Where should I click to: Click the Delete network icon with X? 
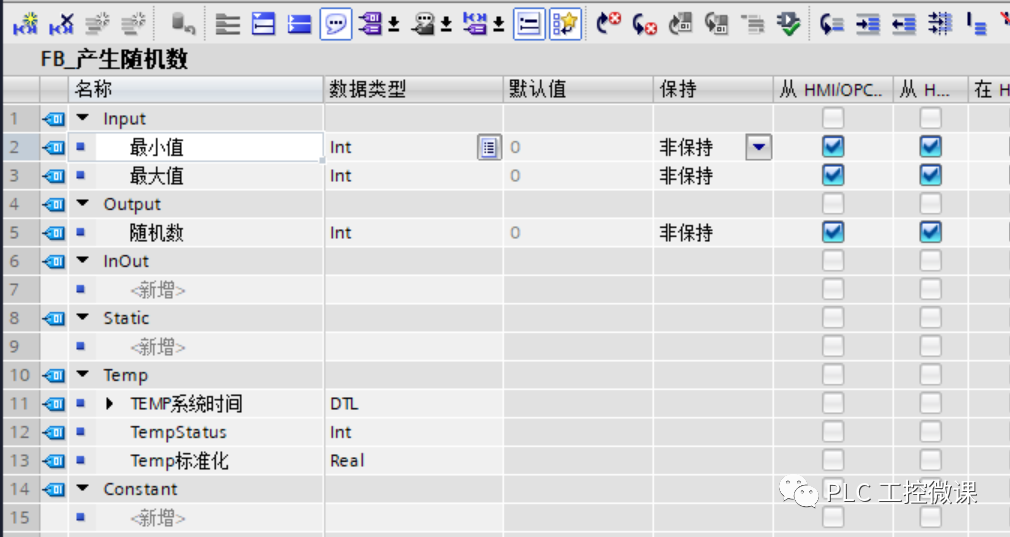[61, 24]
